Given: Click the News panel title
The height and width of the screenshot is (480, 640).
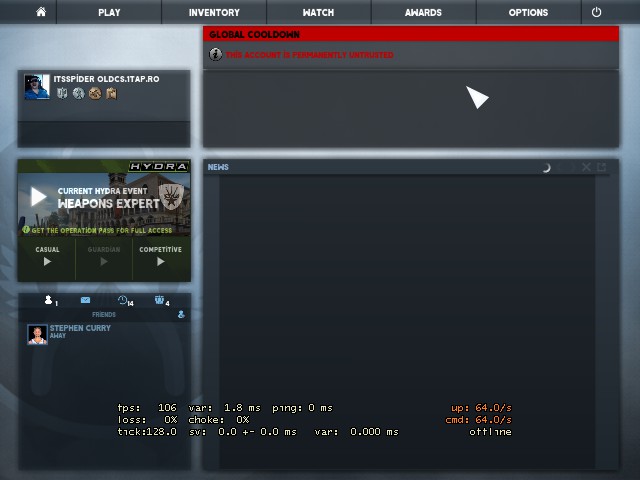Looking at the screenshot, I should click(x=218, y=167).
